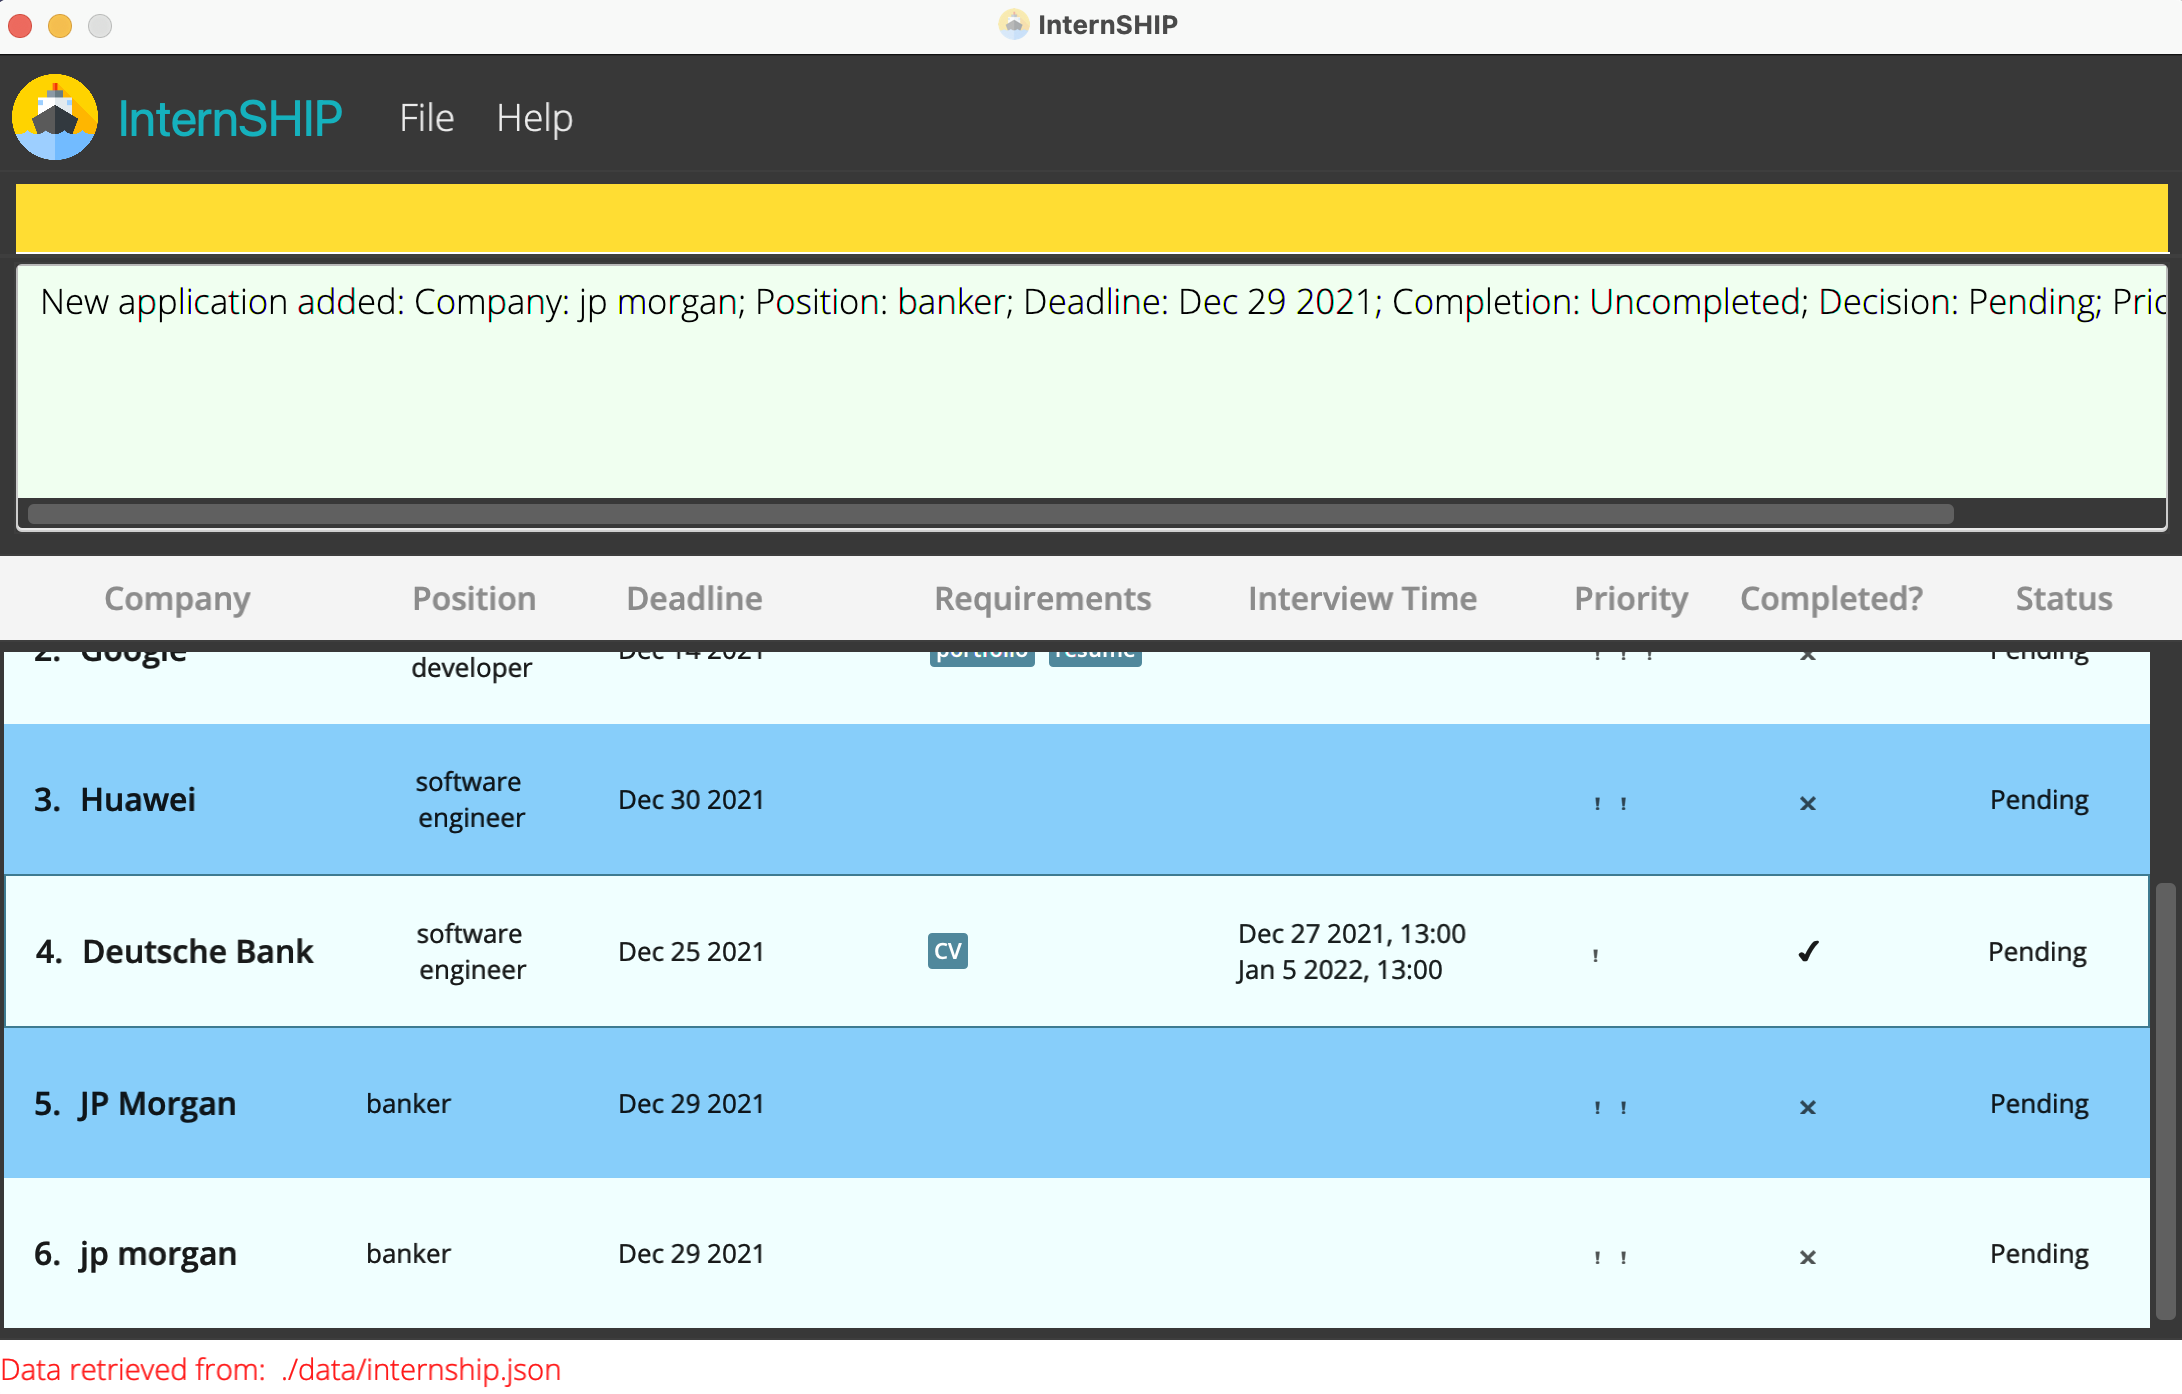Click lowercase jp morgan's uncompleted cross icon
This screenshot has width=2182, height=1394.
tap(1807, 1257)
